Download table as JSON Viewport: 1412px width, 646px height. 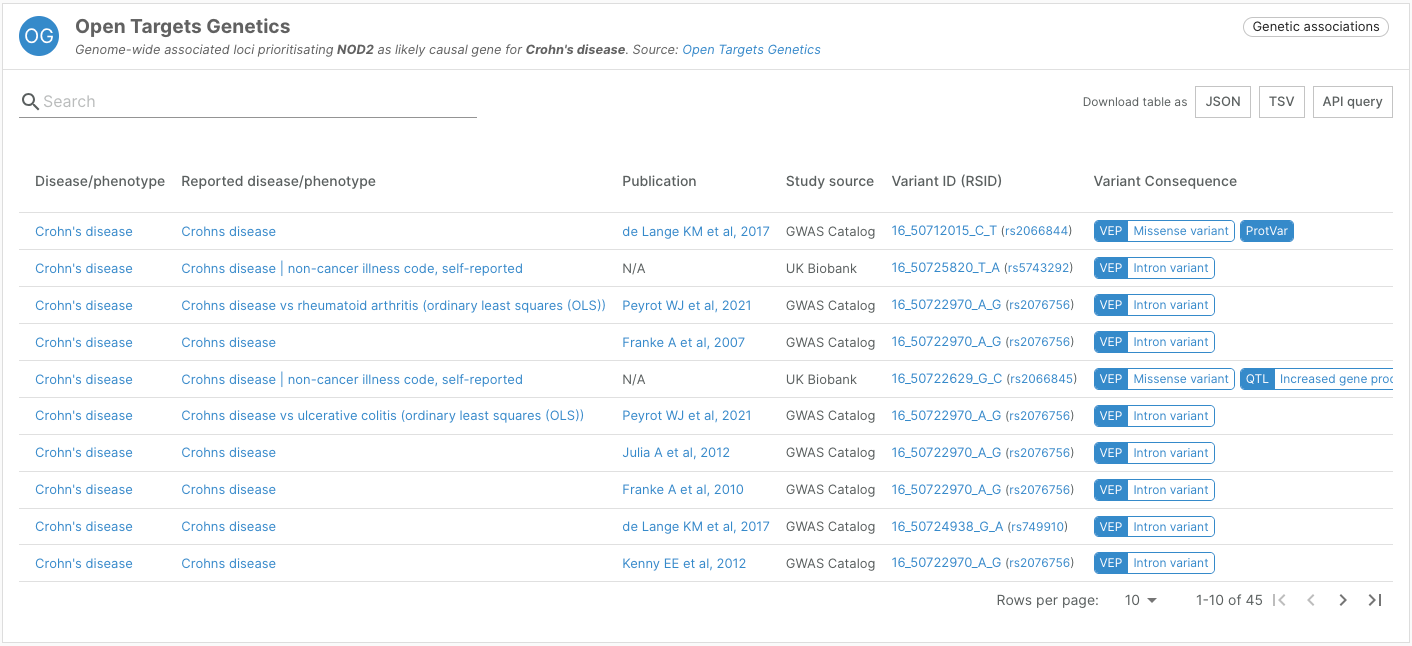click(1223, 101)
